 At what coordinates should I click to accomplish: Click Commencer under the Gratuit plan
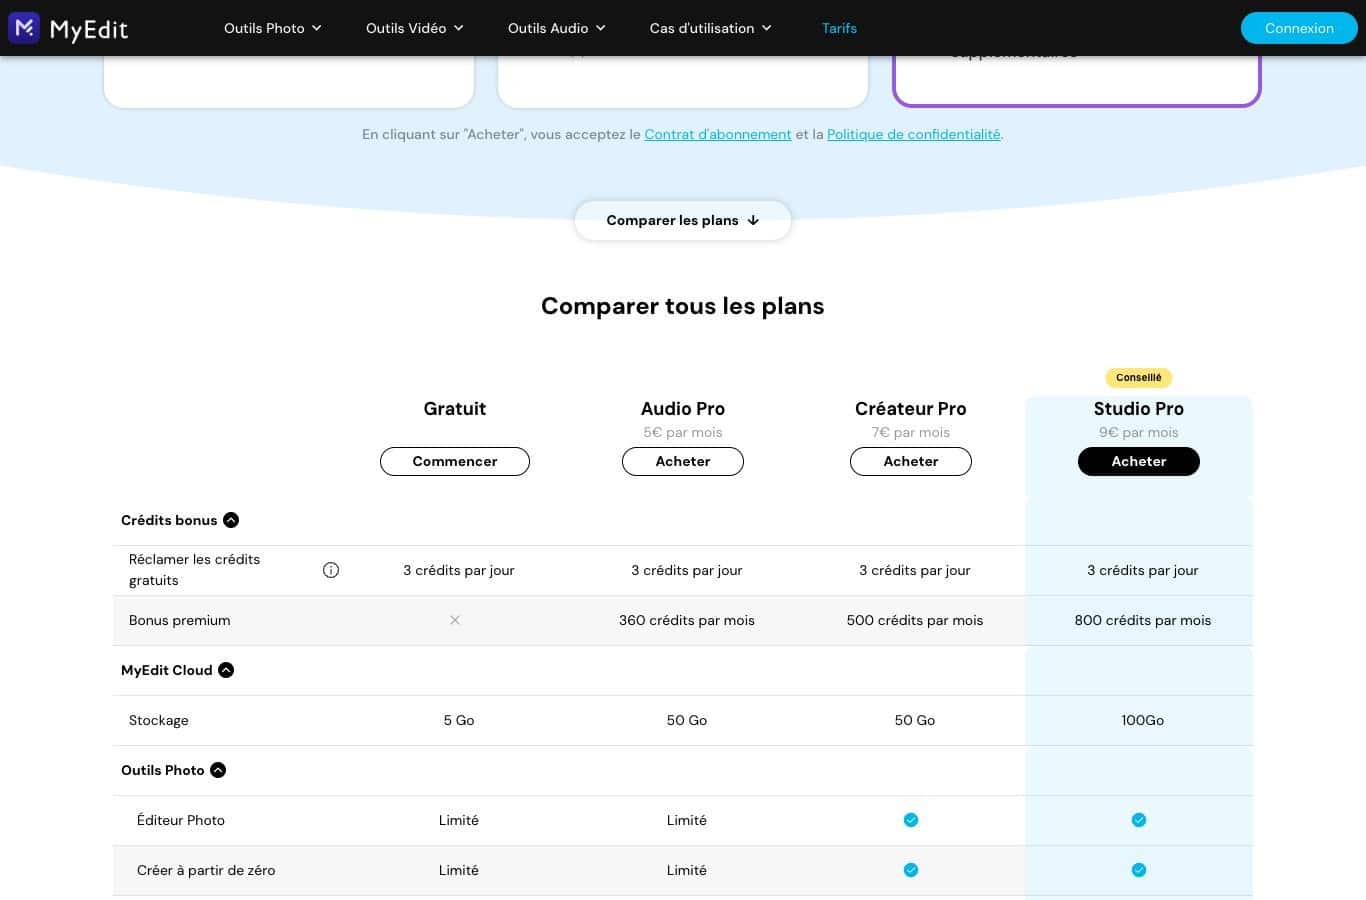click(455, 461)
